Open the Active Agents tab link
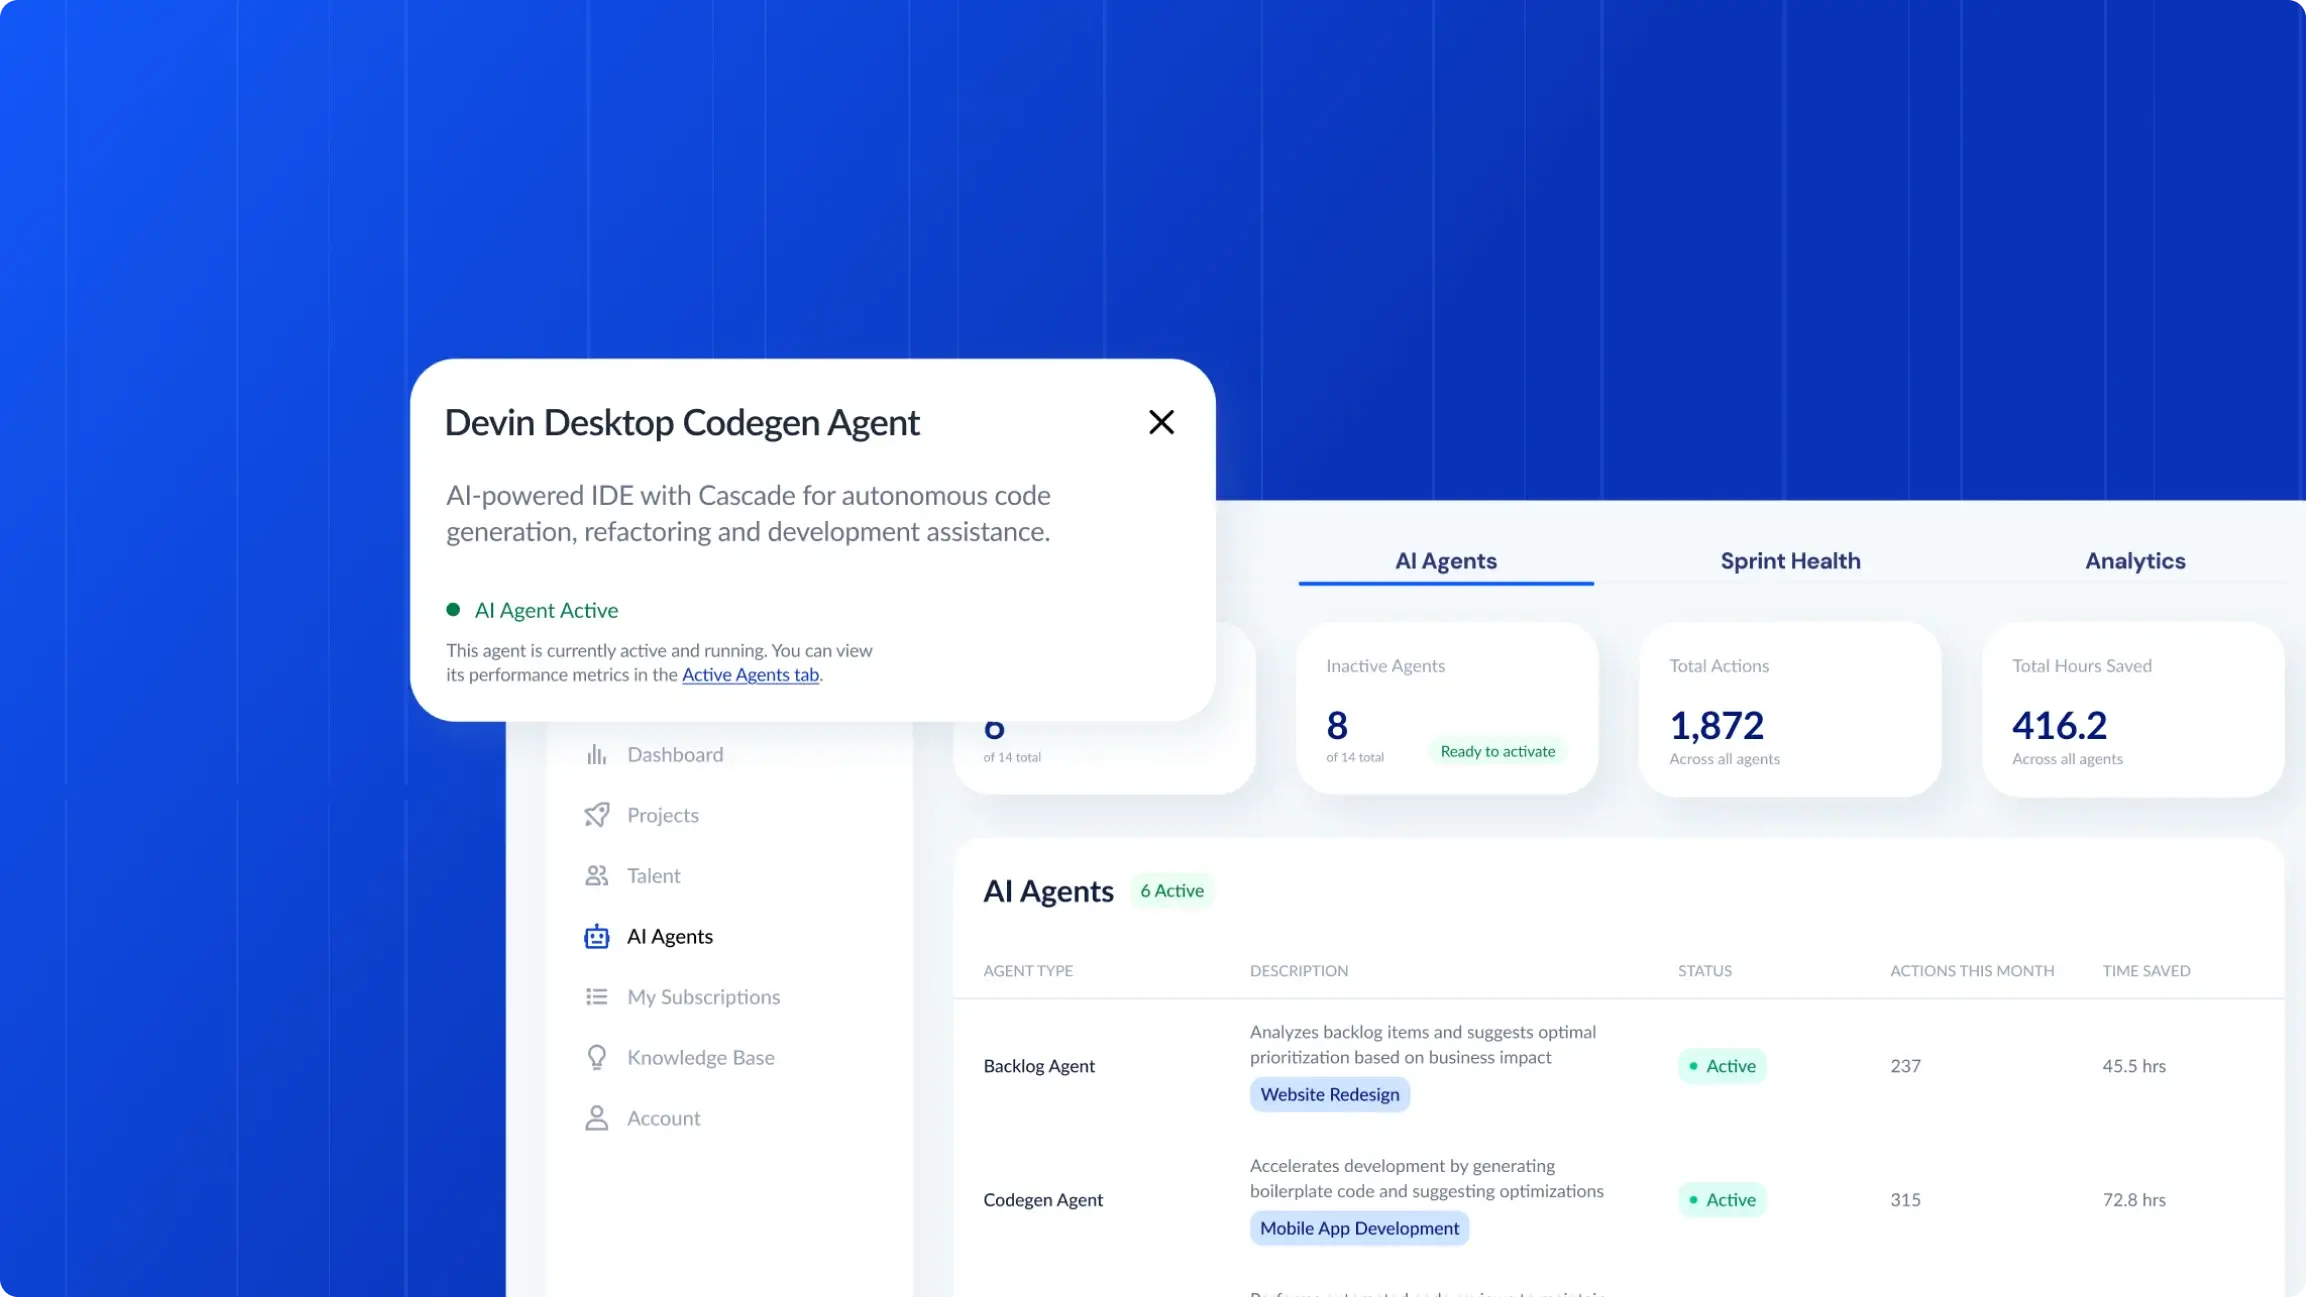 pyautogui.click(x=750, y=675)
